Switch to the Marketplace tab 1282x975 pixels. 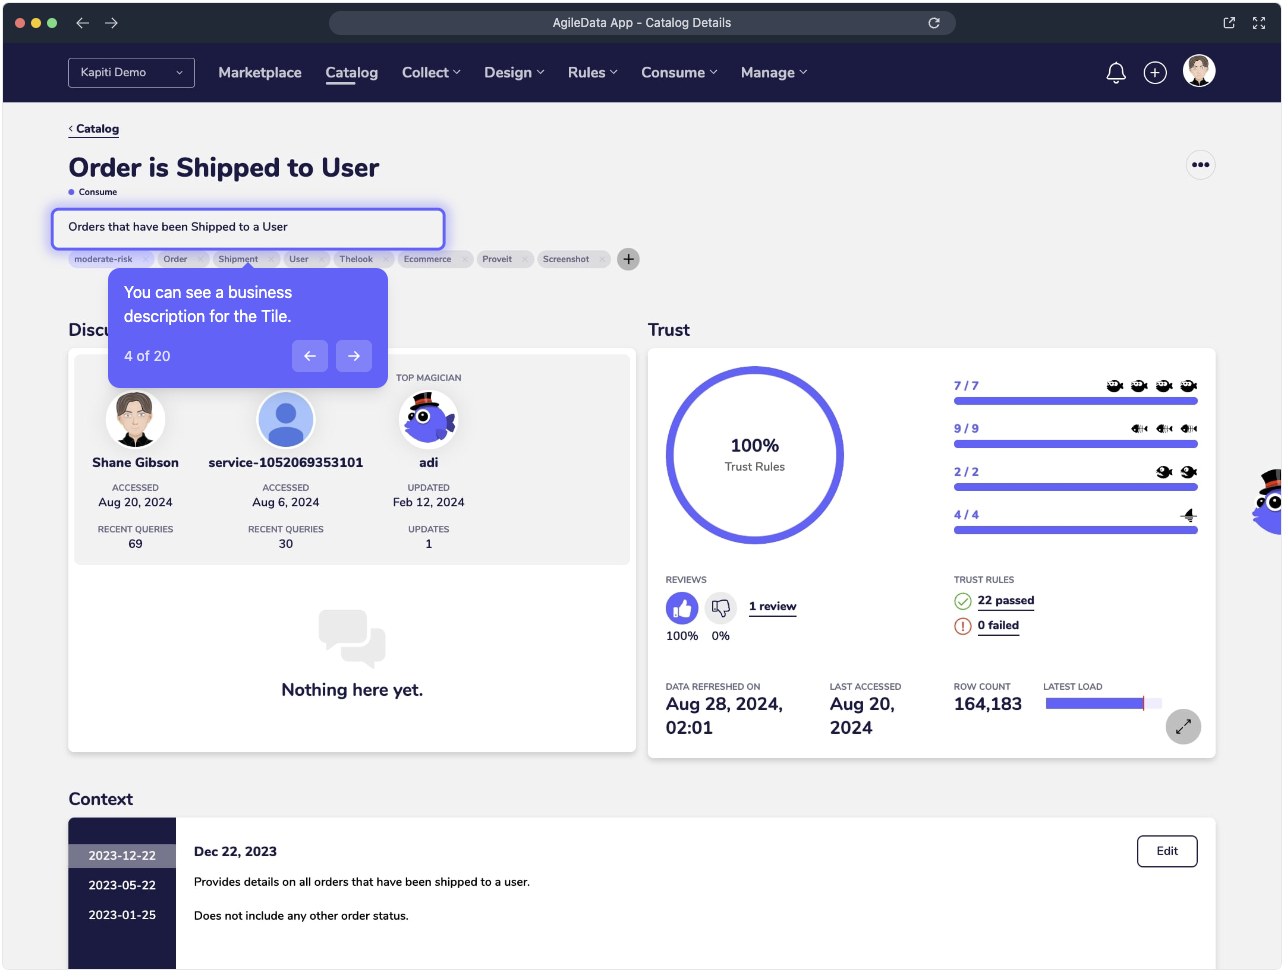[x=259, y=72]
